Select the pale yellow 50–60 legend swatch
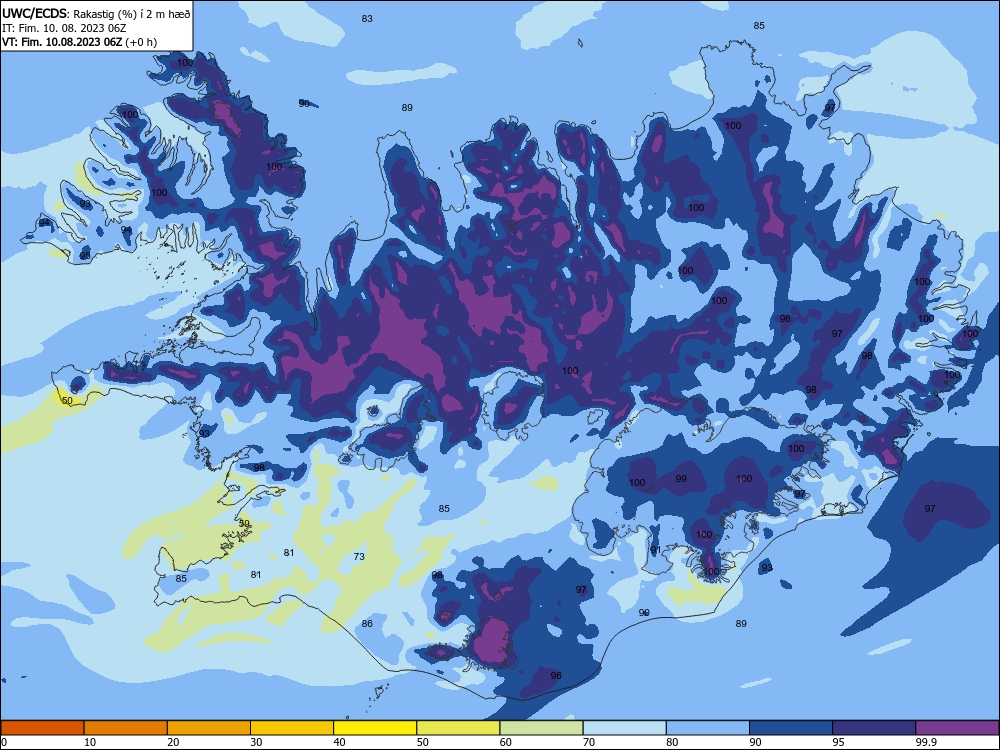The height and width of the screenshot is (750, 1000). pyautogui.click(x=458, y=728)
